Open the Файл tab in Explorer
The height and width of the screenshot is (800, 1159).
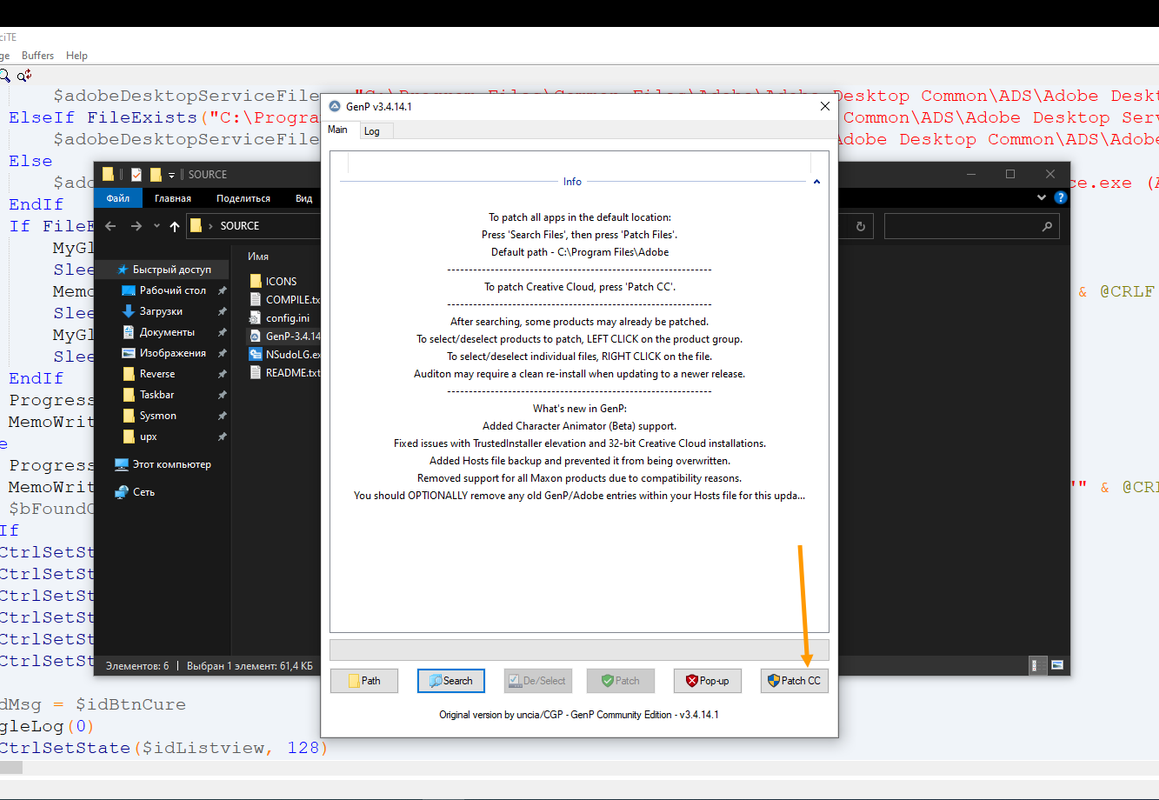[x=118, y=198]
